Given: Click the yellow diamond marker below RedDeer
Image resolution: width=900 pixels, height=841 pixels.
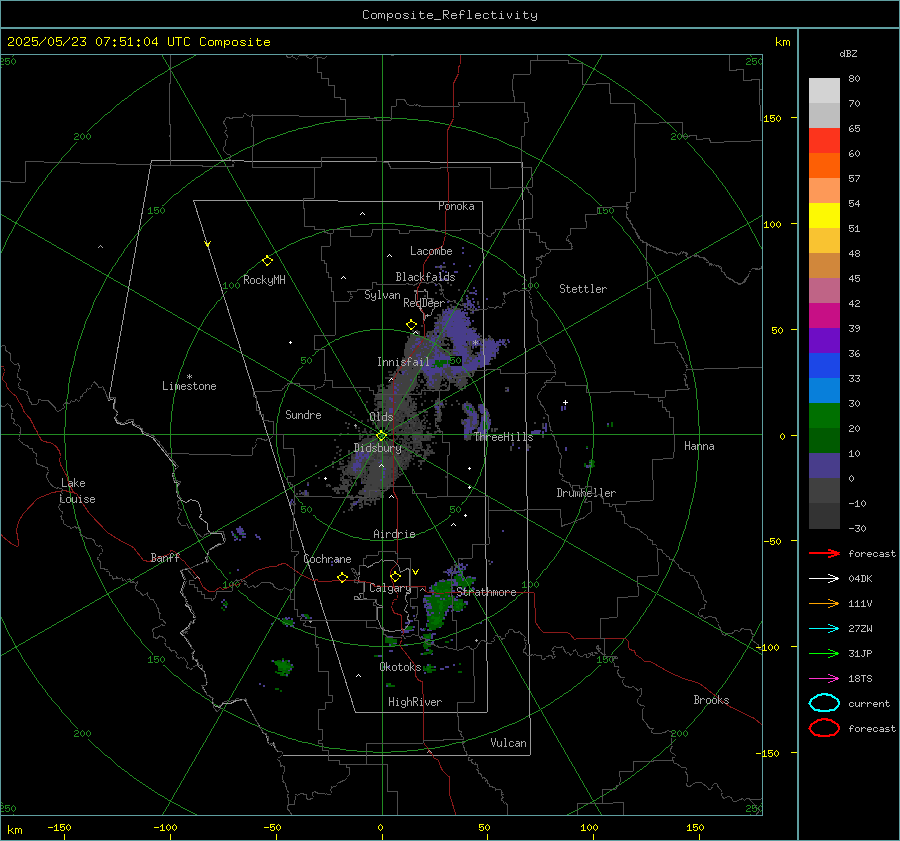Looking at the screenshot, I should 412,325.
